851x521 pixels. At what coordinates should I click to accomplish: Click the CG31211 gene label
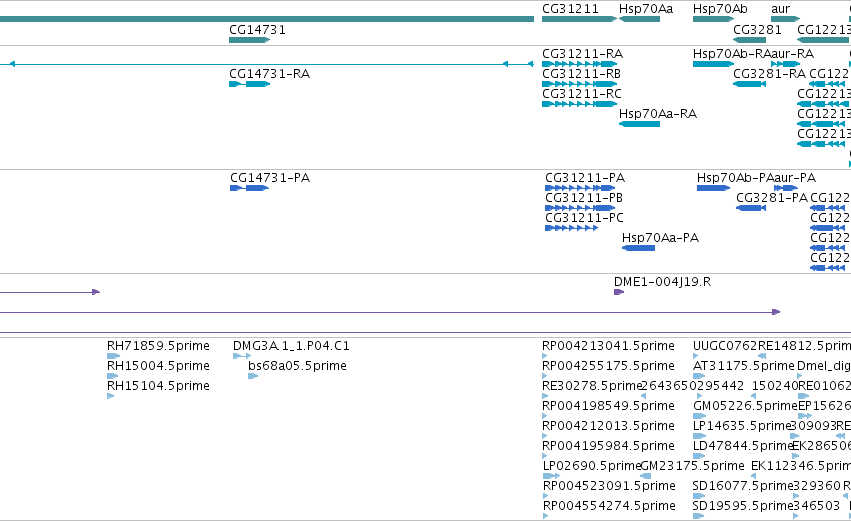coord(570,9)
